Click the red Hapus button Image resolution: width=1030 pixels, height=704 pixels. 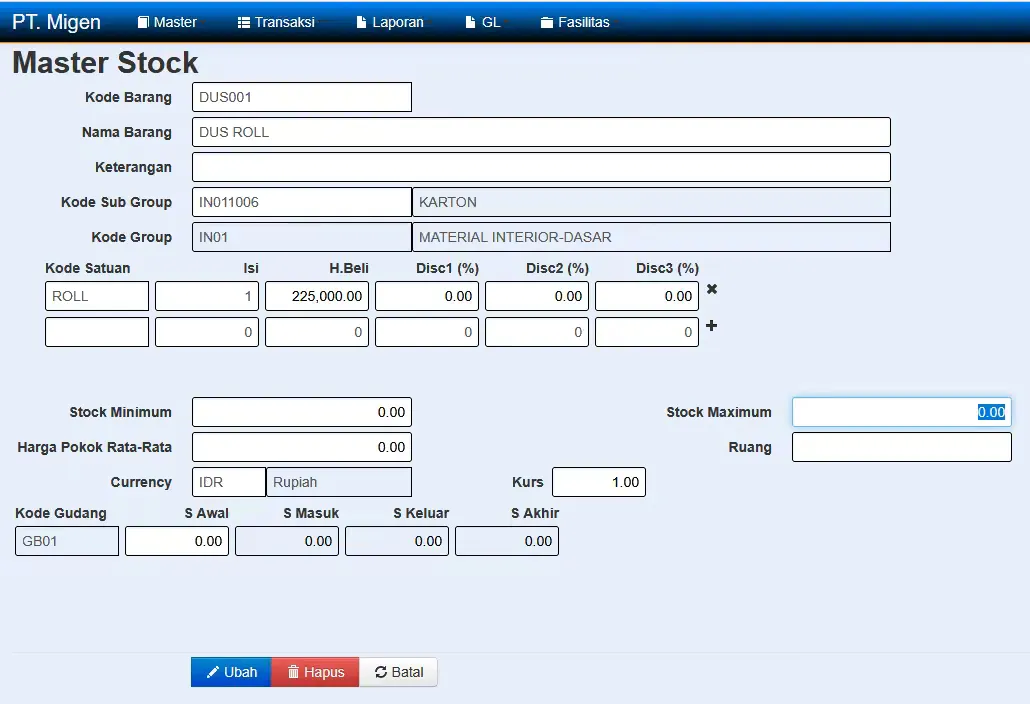point(315,672)
